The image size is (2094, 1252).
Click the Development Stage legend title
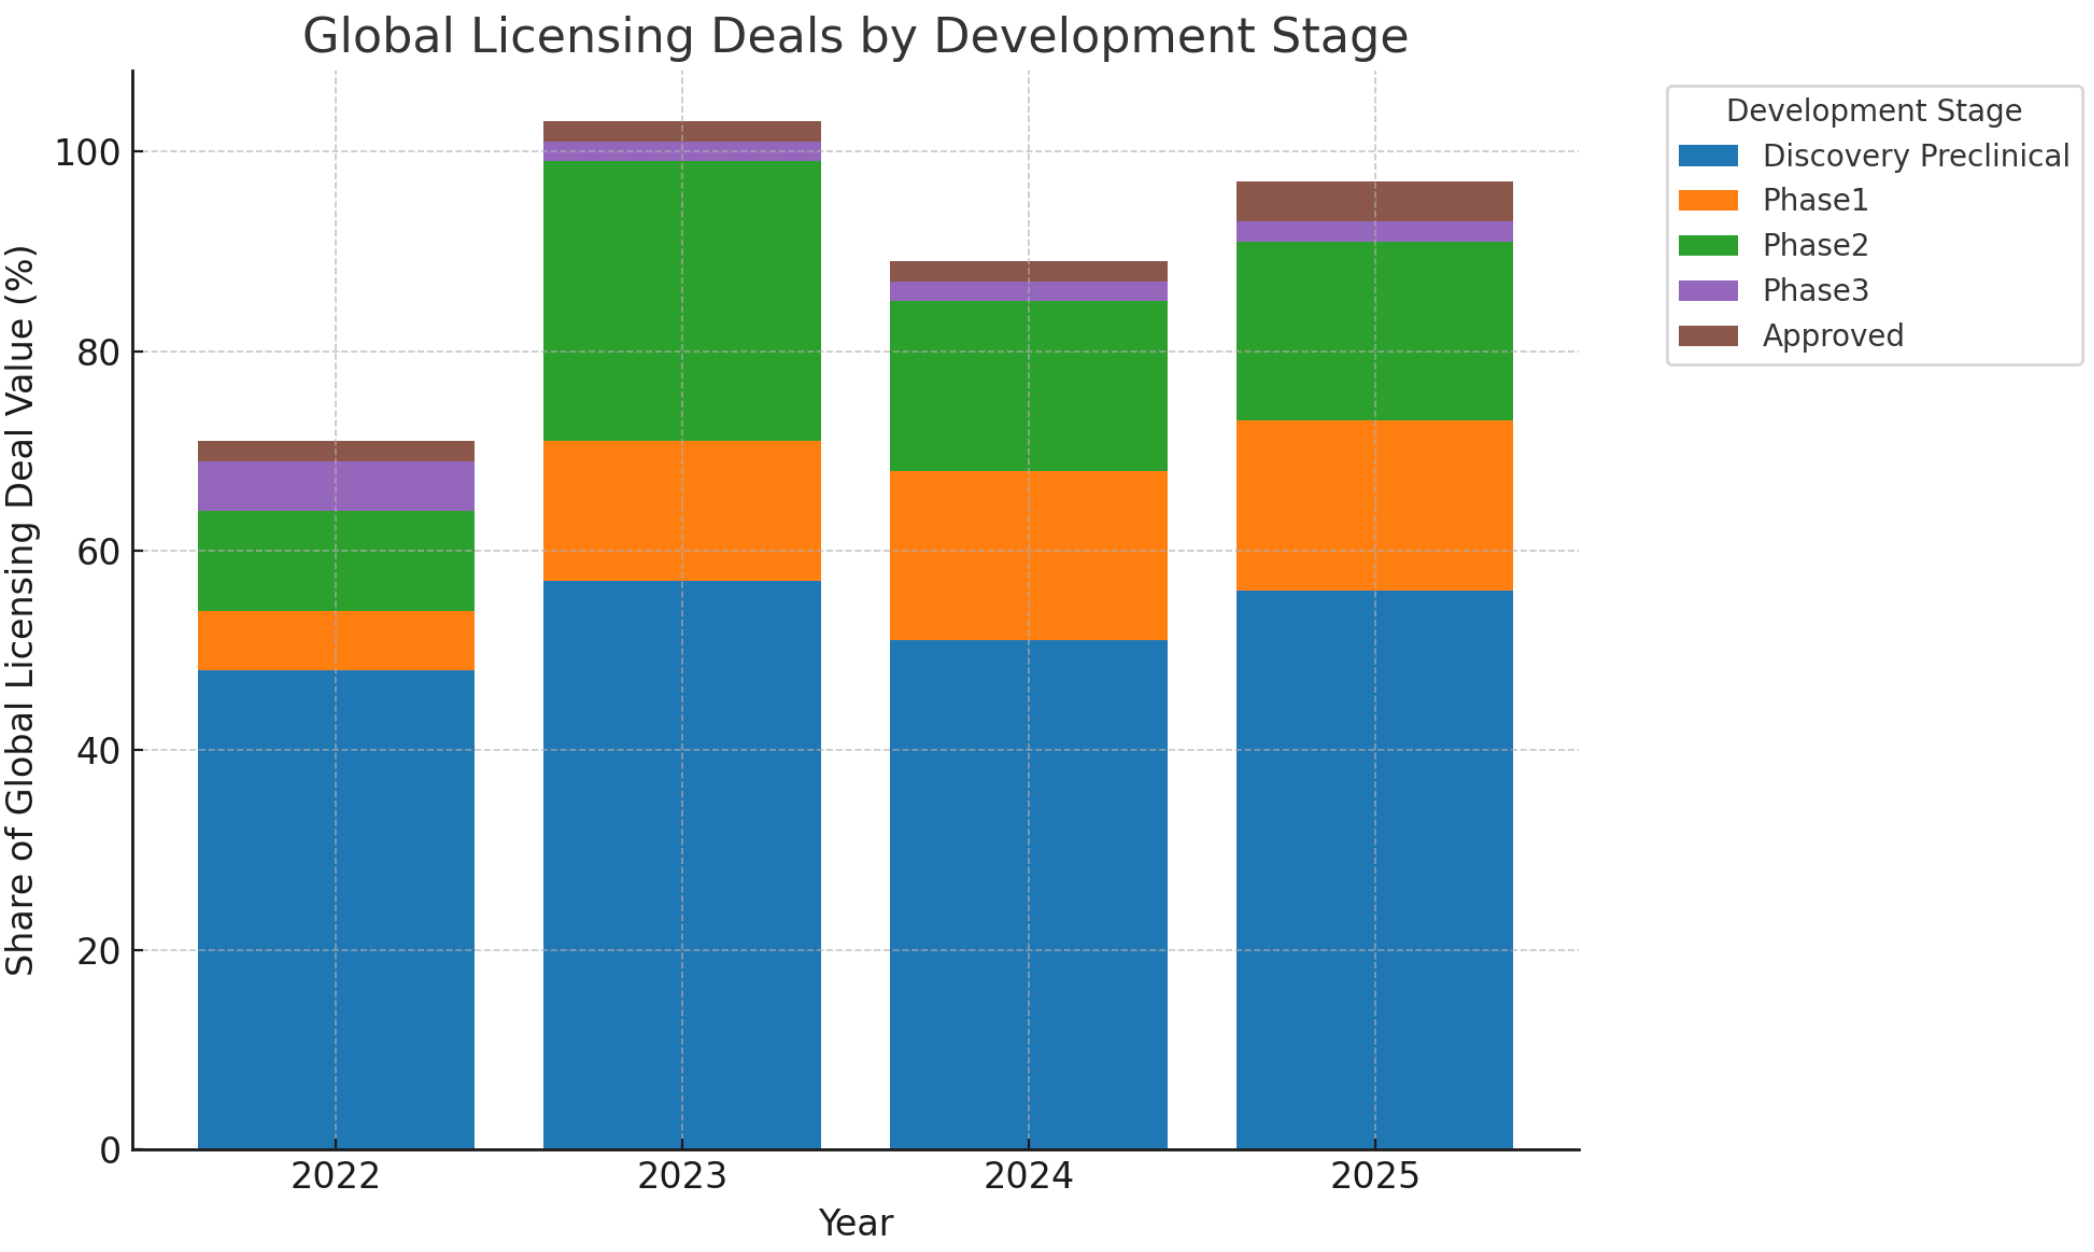click(x=1873, y=111)
